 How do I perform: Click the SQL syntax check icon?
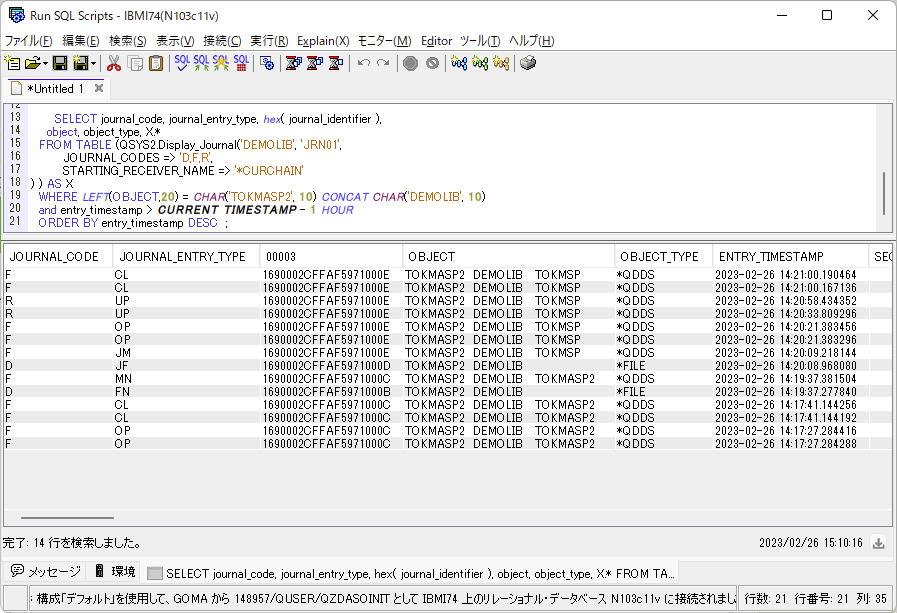point(182,63)
